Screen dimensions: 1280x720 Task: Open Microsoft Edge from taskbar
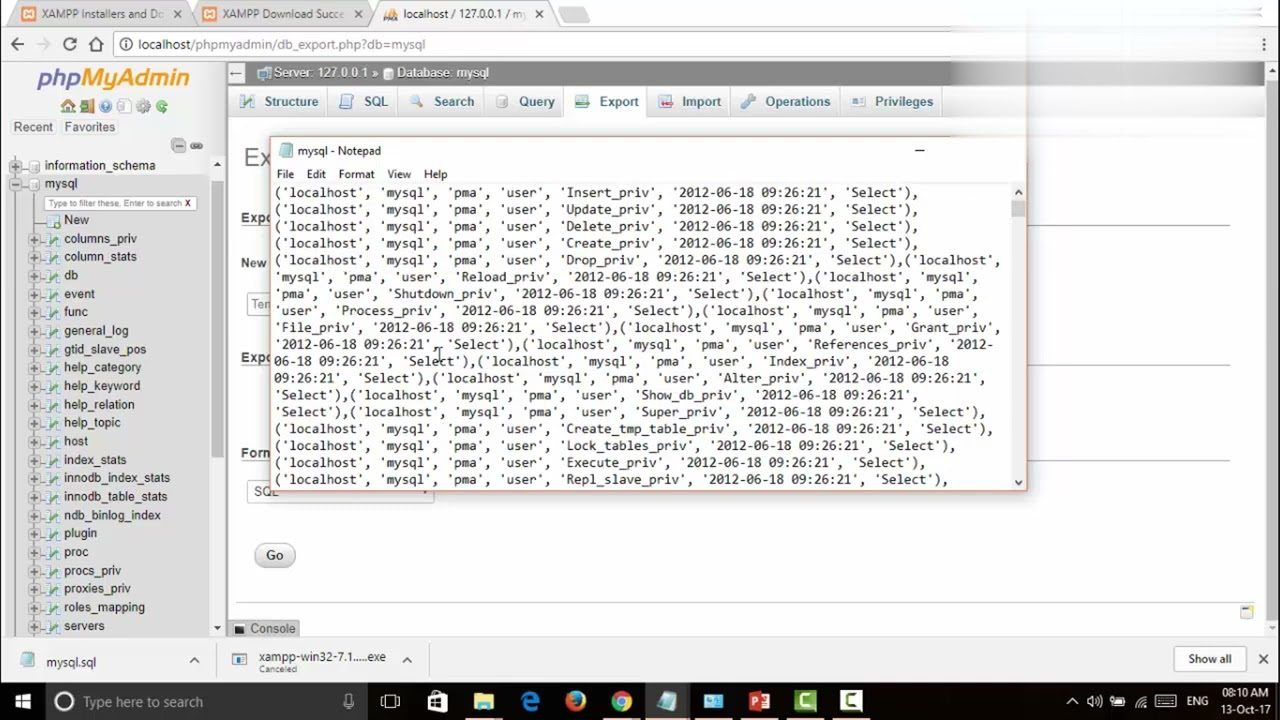[x=530, y=702]
